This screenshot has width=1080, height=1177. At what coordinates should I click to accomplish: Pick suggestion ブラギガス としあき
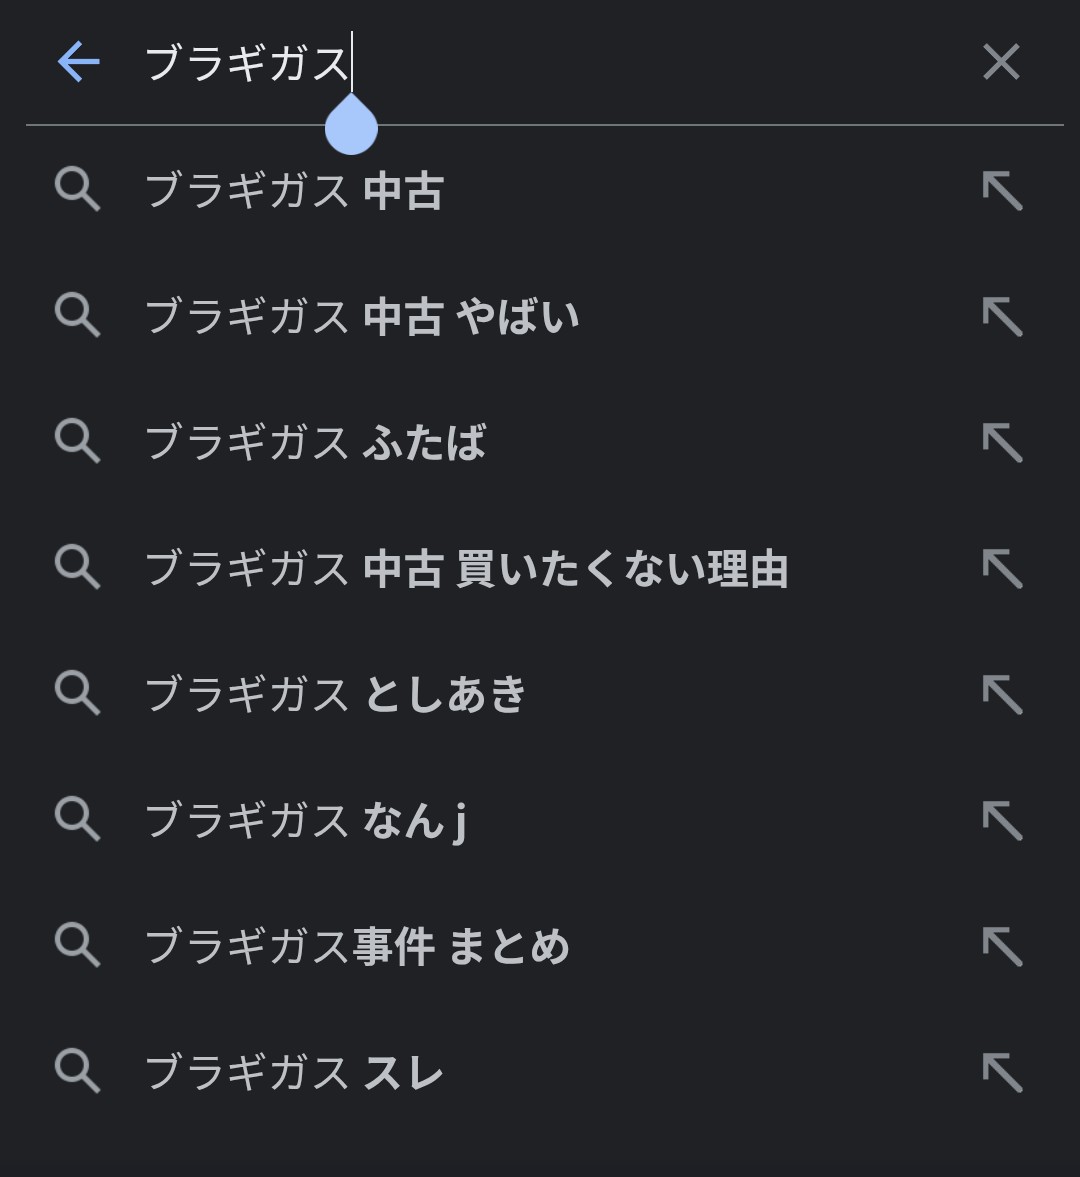(x=335, y=694)
